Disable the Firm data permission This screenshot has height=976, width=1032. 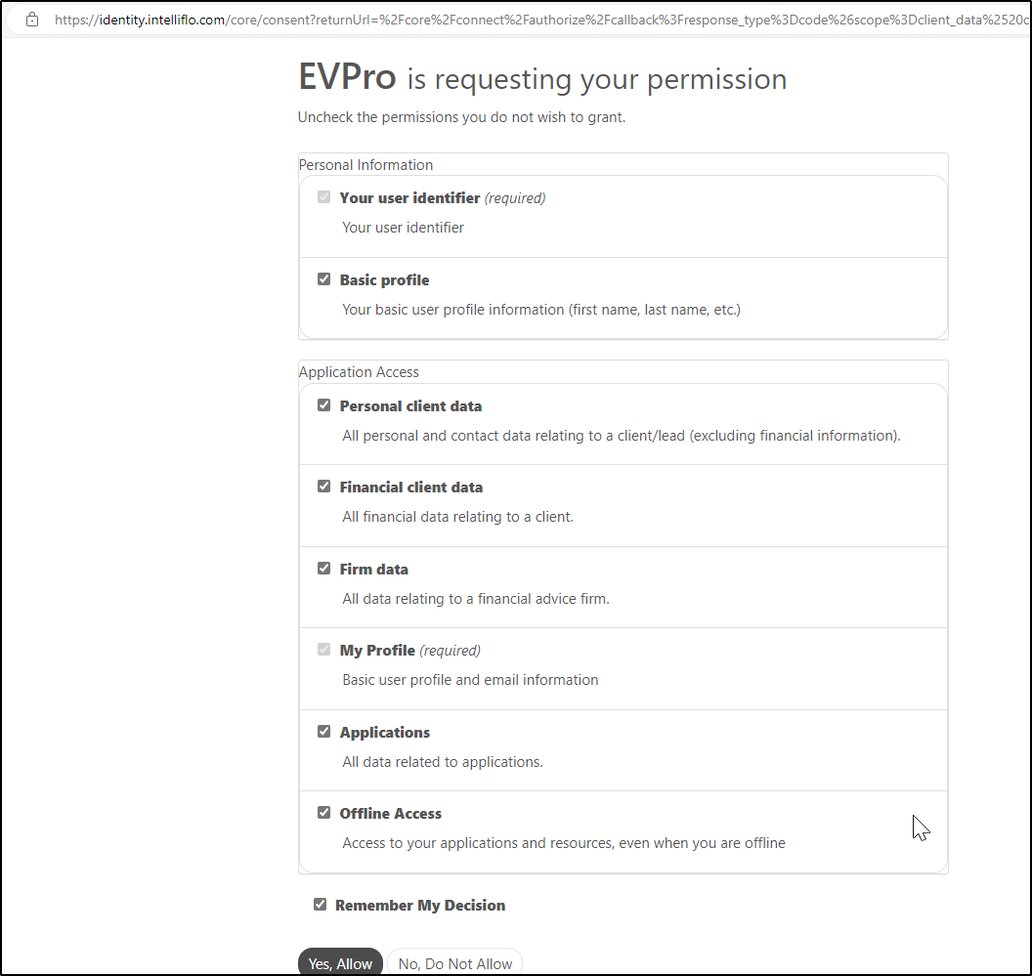click(324, 568)
